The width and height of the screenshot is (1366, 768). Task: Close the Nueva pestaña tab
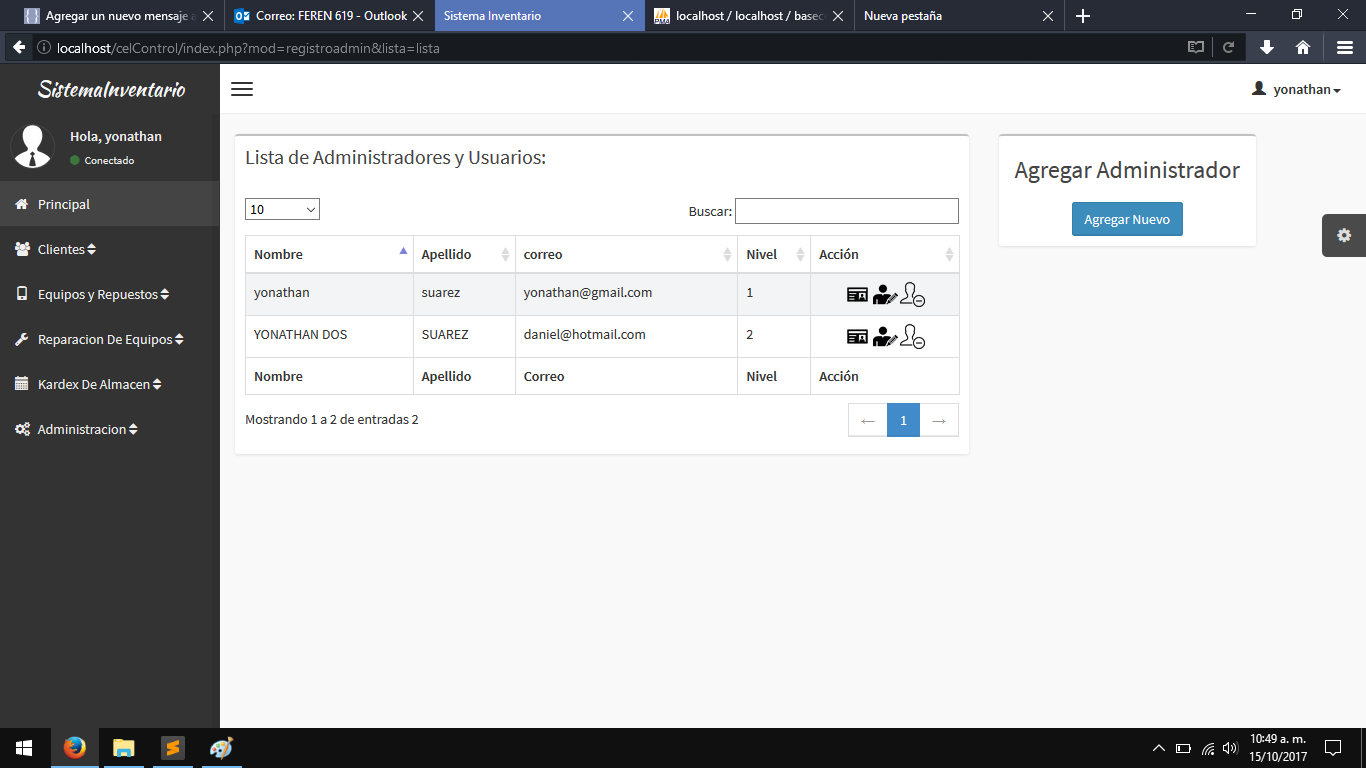1047,16
